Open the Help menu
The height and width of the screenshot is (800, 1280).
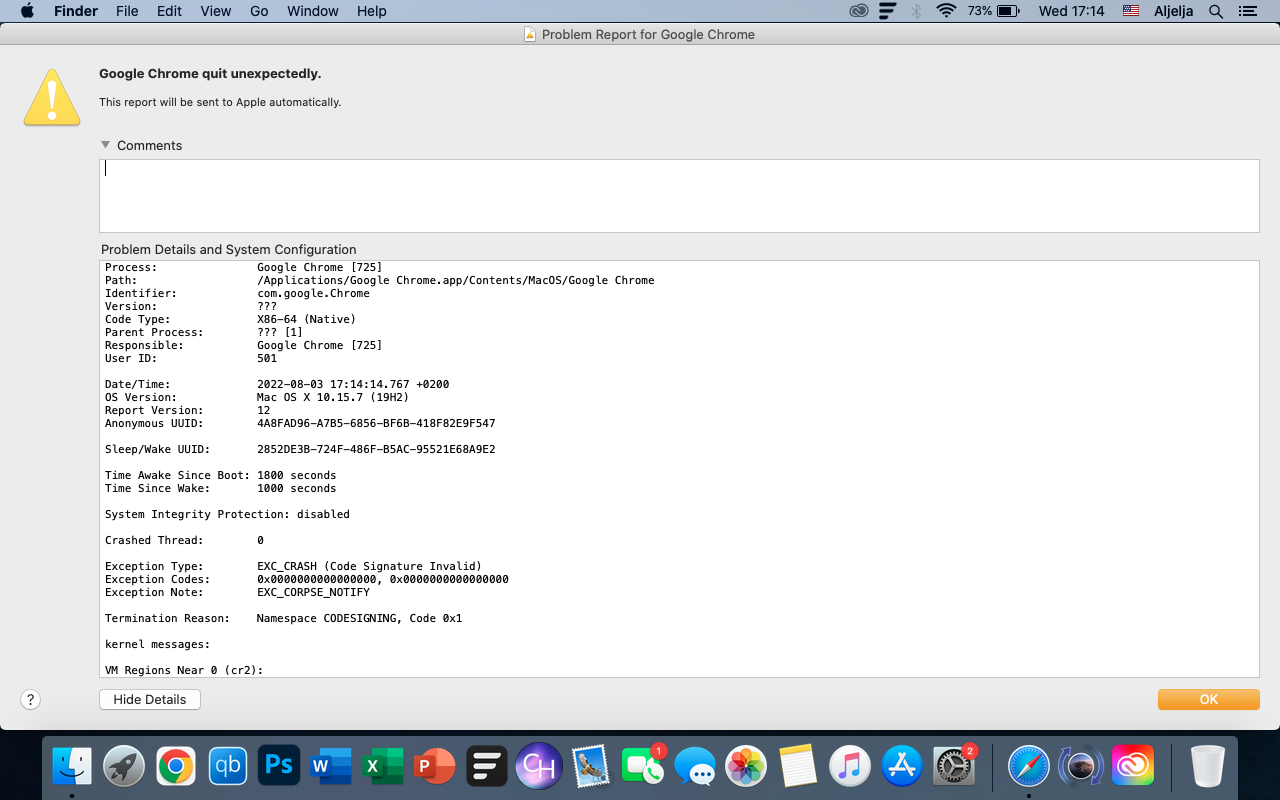tap(372, 11)
